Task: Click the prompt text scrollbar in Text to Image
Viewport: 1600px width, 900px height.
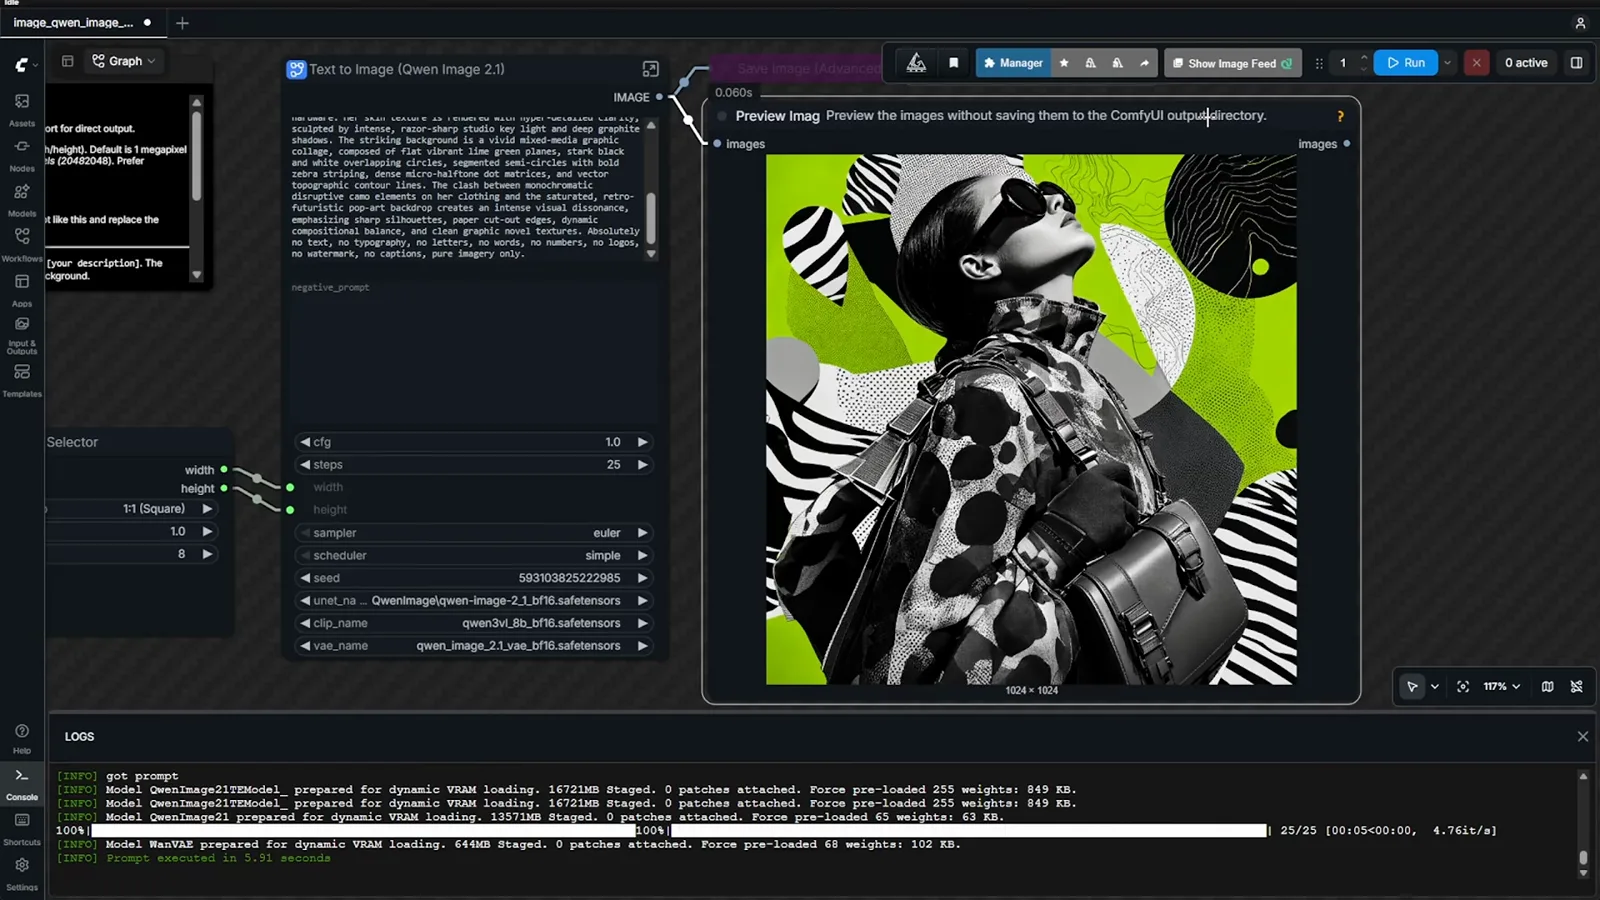Action: (651, 216)
